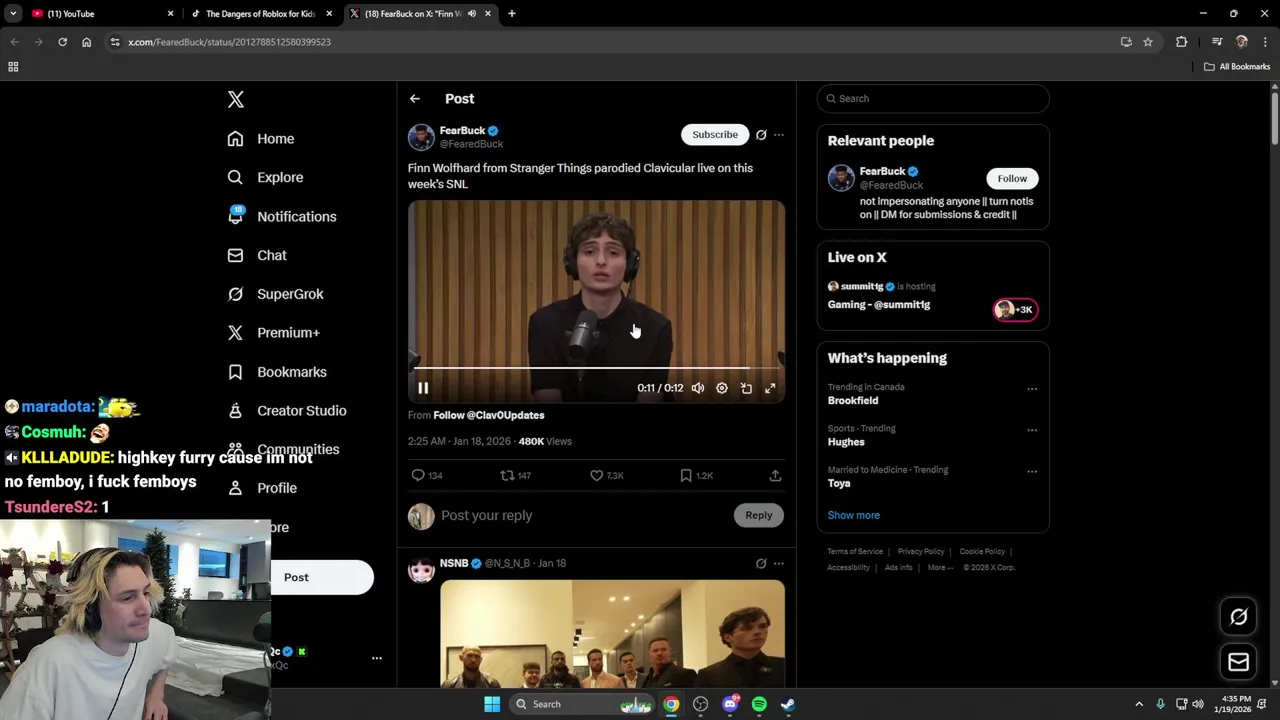Open Premium+ in X sidebar

click(273, 333)
